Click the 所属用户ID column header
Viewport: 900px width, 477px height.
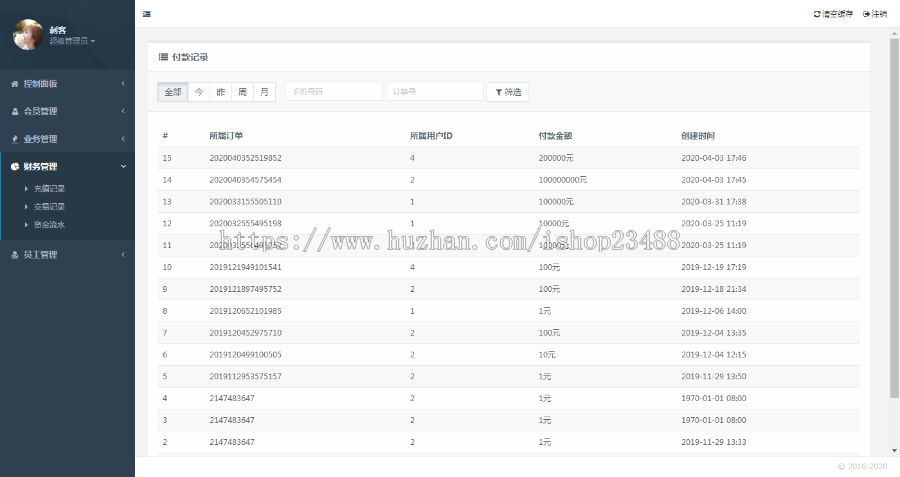(431, 136)
